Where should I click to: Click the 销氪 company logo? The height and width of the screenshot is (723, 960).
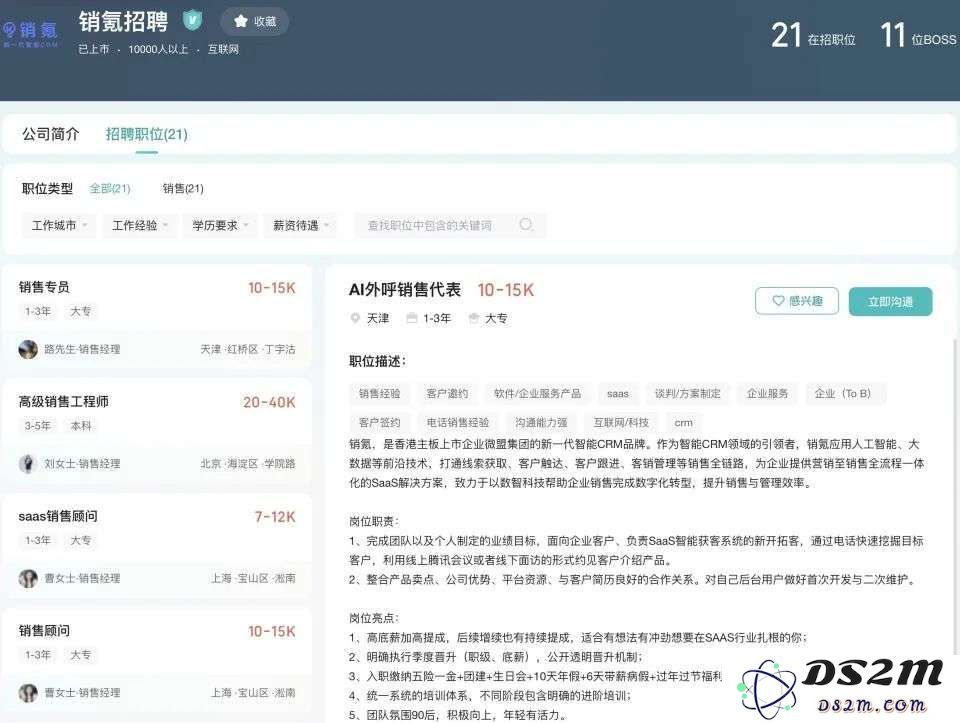pyautogui.click(x=29, y=32)
